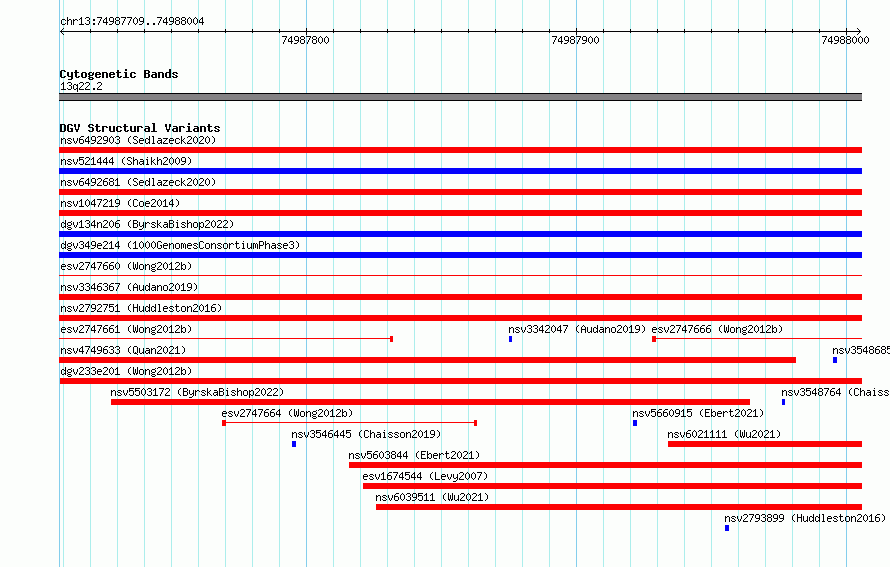Select the red bar for nsv6492903
The width and height of the screenshot is (890, 567).
click(x=460, y=150)
